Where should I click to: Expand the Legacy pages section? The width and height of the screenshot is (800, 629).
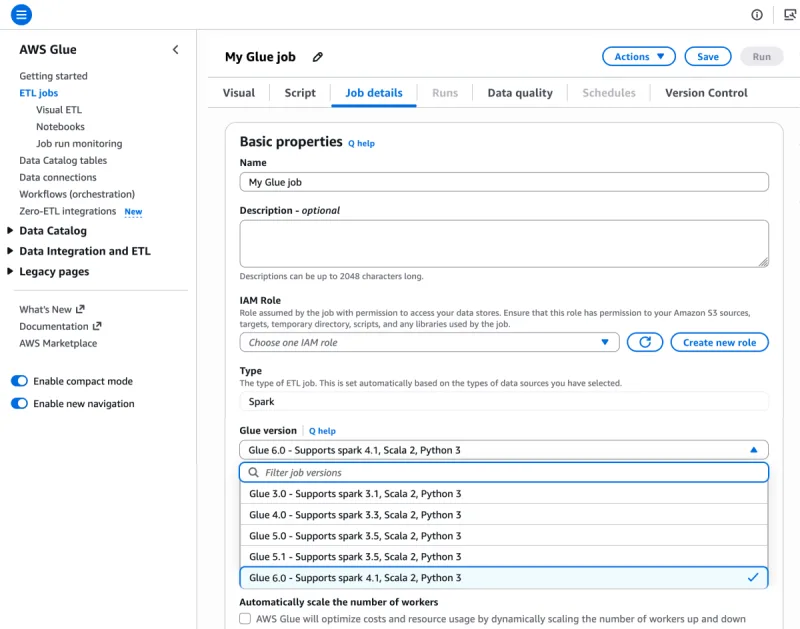click(10, 271)
